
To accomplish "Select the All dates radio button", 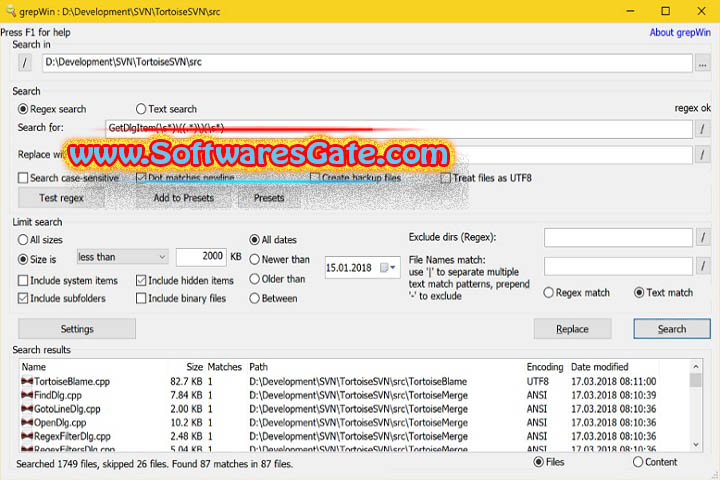I will [254, 240].
